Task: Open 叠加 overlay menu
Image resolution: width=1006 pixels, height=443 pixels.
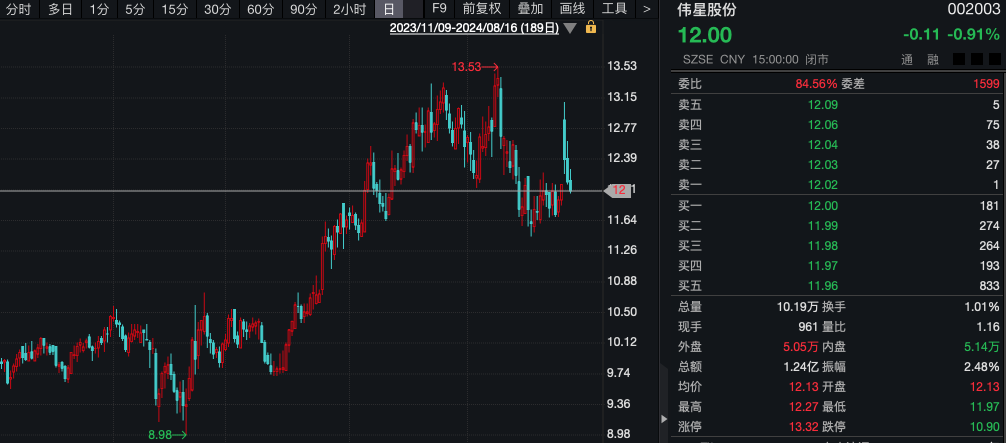Action: (x=531, y=9)
